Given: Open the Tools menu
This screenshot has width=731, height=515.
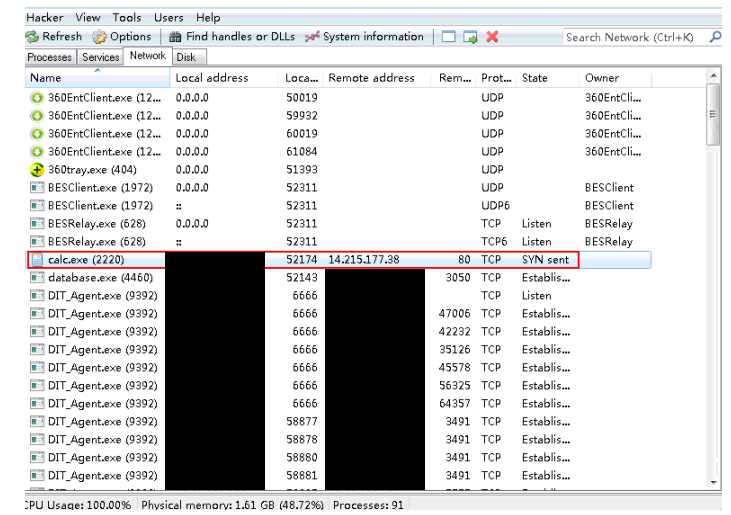Looking at the screenshot, I should click(127, 18).
